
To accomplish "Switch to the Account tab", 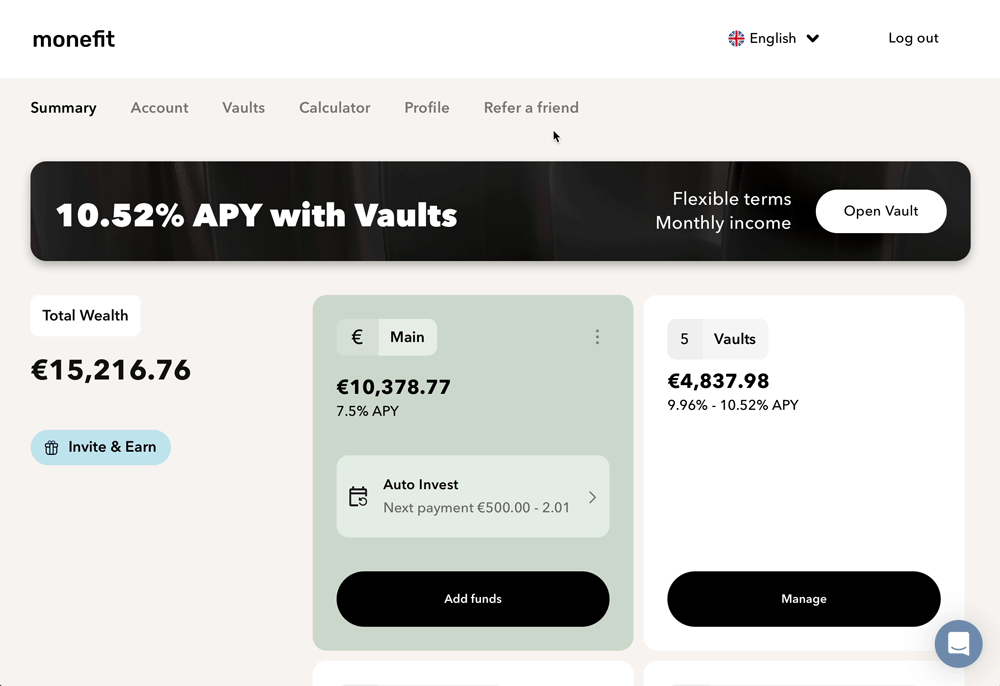I will tap(159, 108).
